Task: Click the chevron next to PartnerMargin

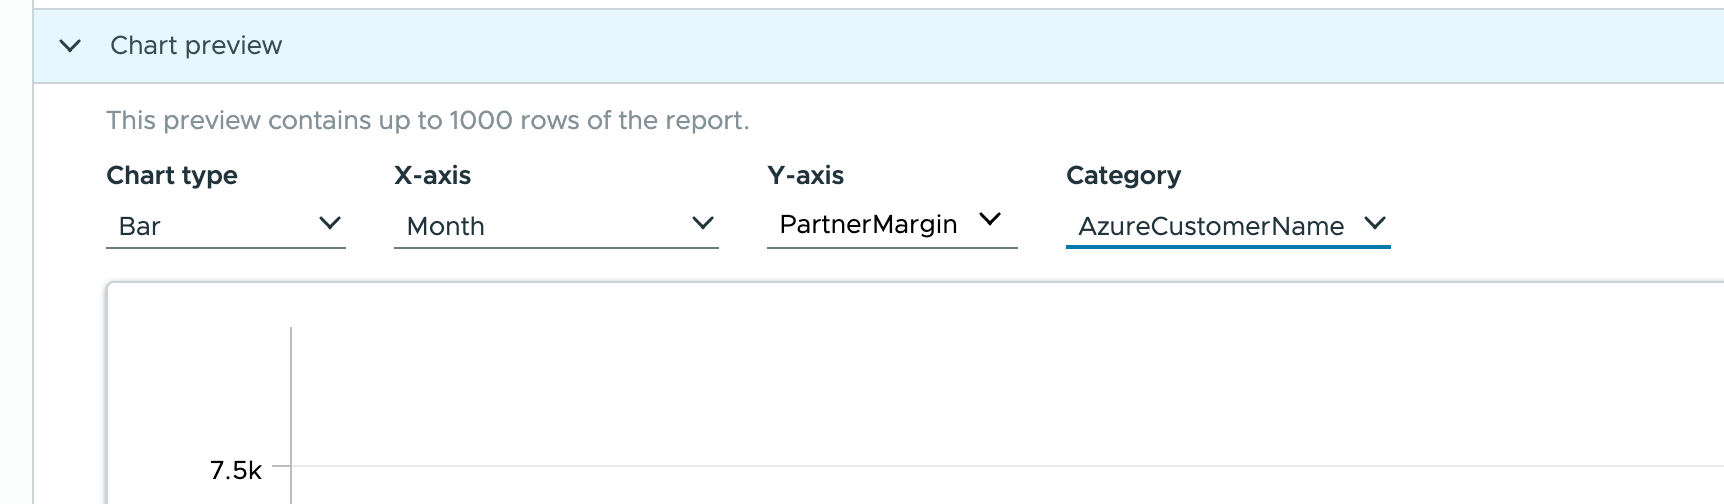Action: 990,219
